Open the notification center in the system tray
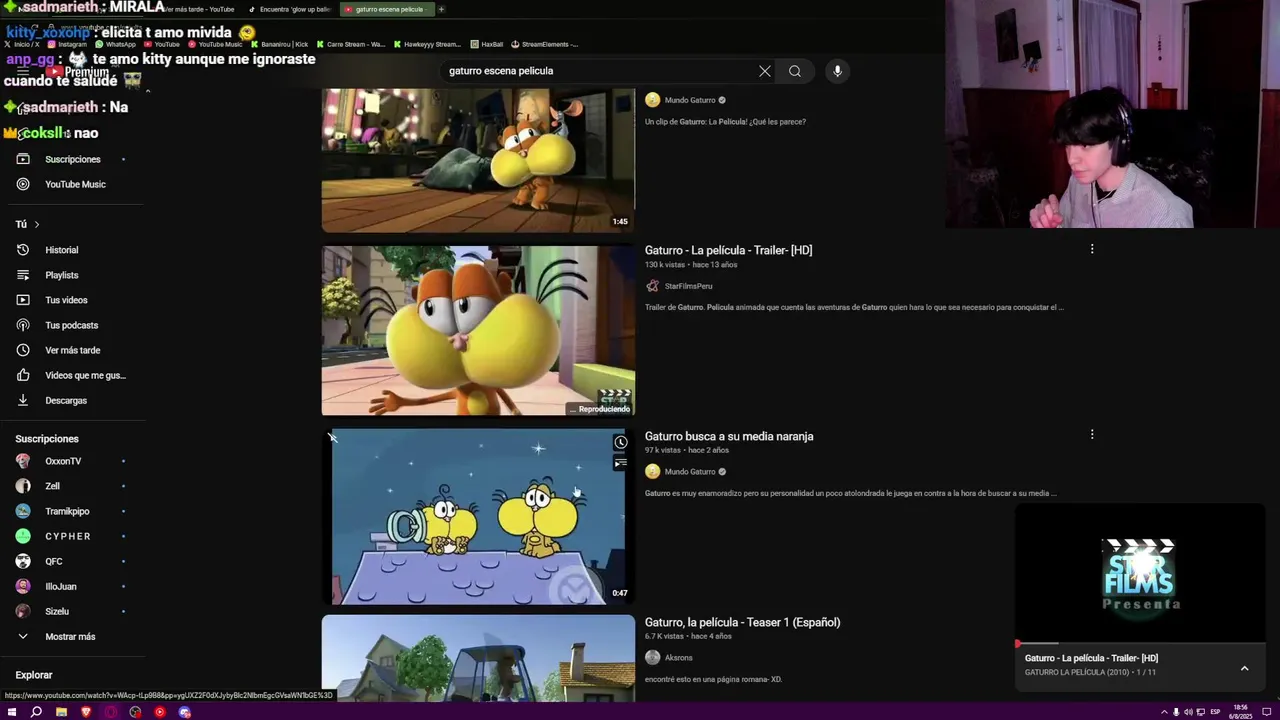Screen dimensions: 1280x720 (1267, 712)
